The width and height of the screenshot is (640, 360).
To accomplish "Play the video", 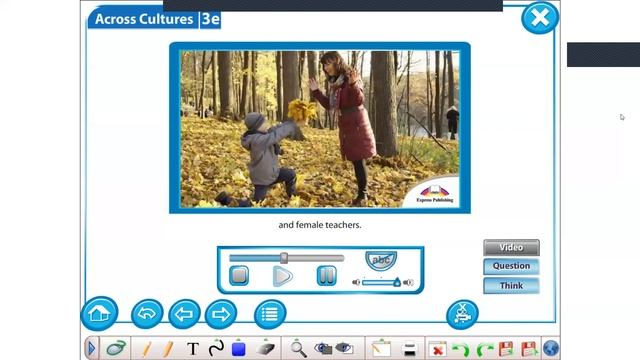I will [x=282, y=276].
